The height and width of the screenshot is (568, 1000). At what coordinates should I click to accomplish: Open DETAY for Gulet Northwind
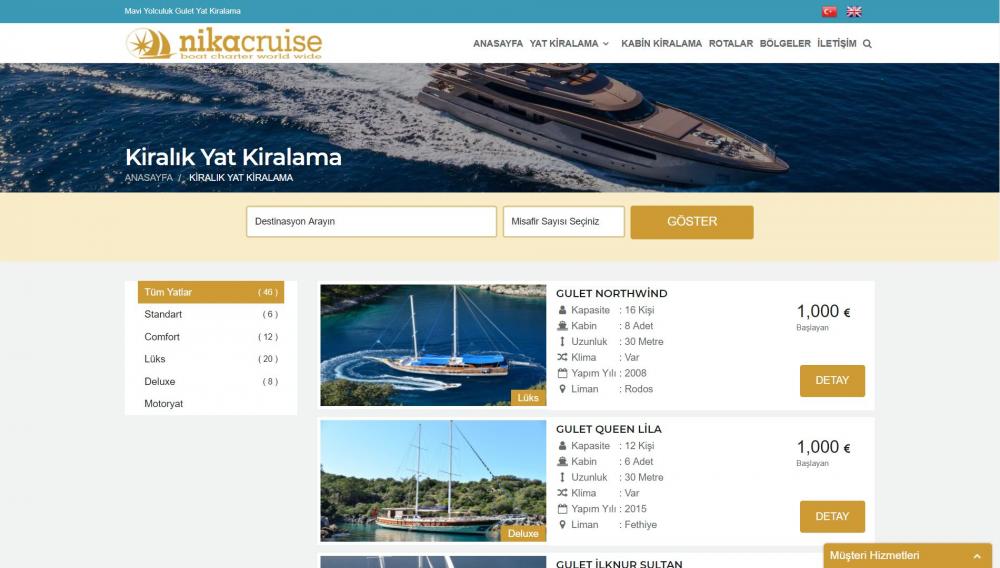pyautogui.click(x=832, y=381)
